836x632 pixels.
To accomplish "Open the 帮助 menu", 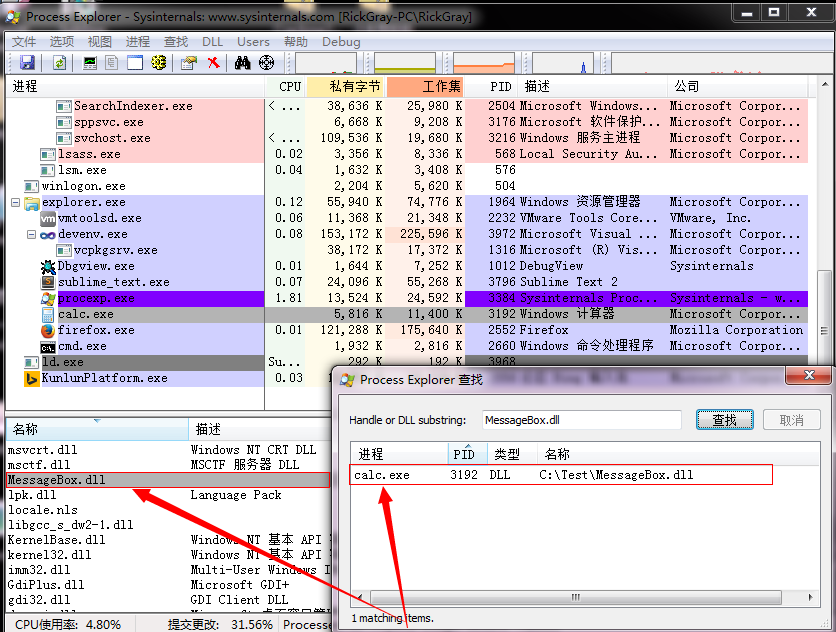I will click(x=296, y=42).
